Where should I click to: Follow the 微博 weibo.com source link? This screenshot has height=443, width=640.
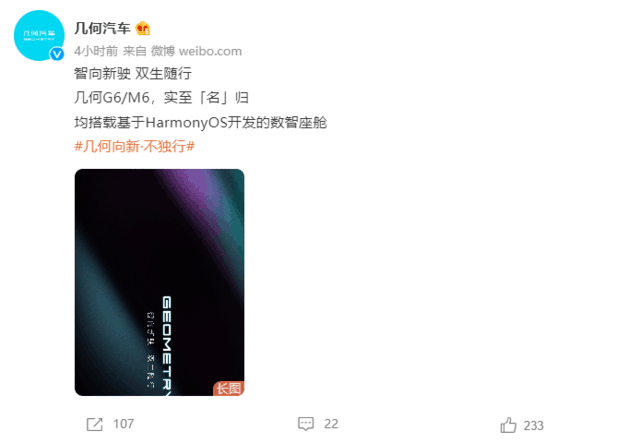[196, 51]
